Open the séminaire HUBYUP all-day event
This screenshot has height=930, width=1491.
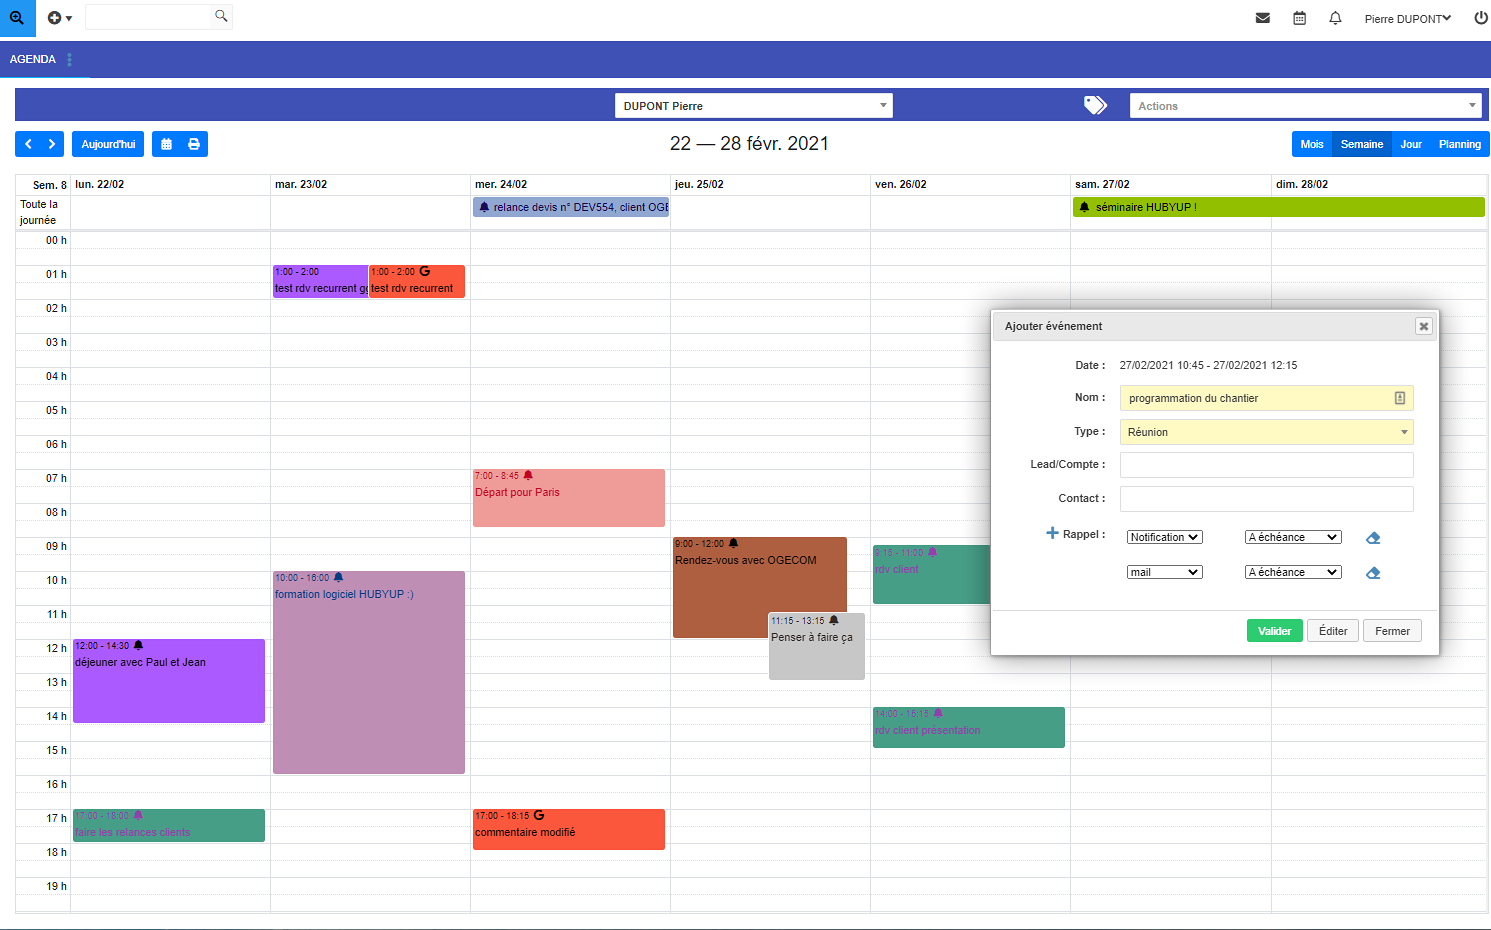1279,207
